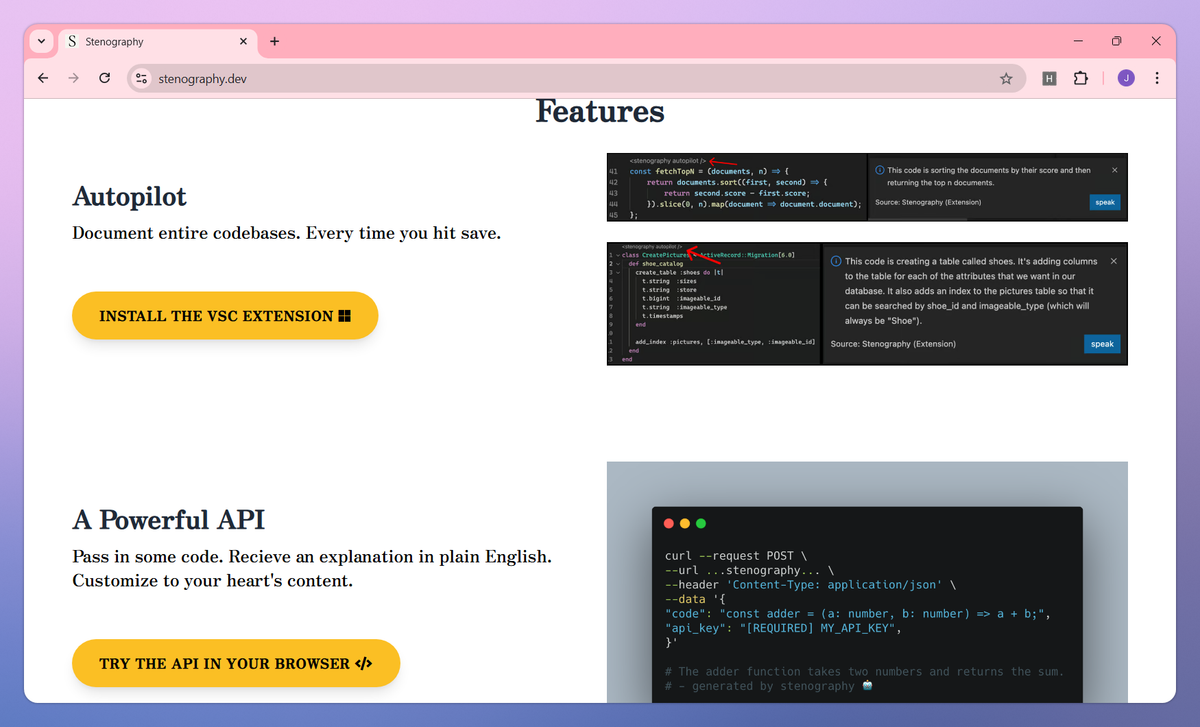
Task: Click the speak button in shoes table explanation
Action: pyautogui.click(x=1102, y=344)
